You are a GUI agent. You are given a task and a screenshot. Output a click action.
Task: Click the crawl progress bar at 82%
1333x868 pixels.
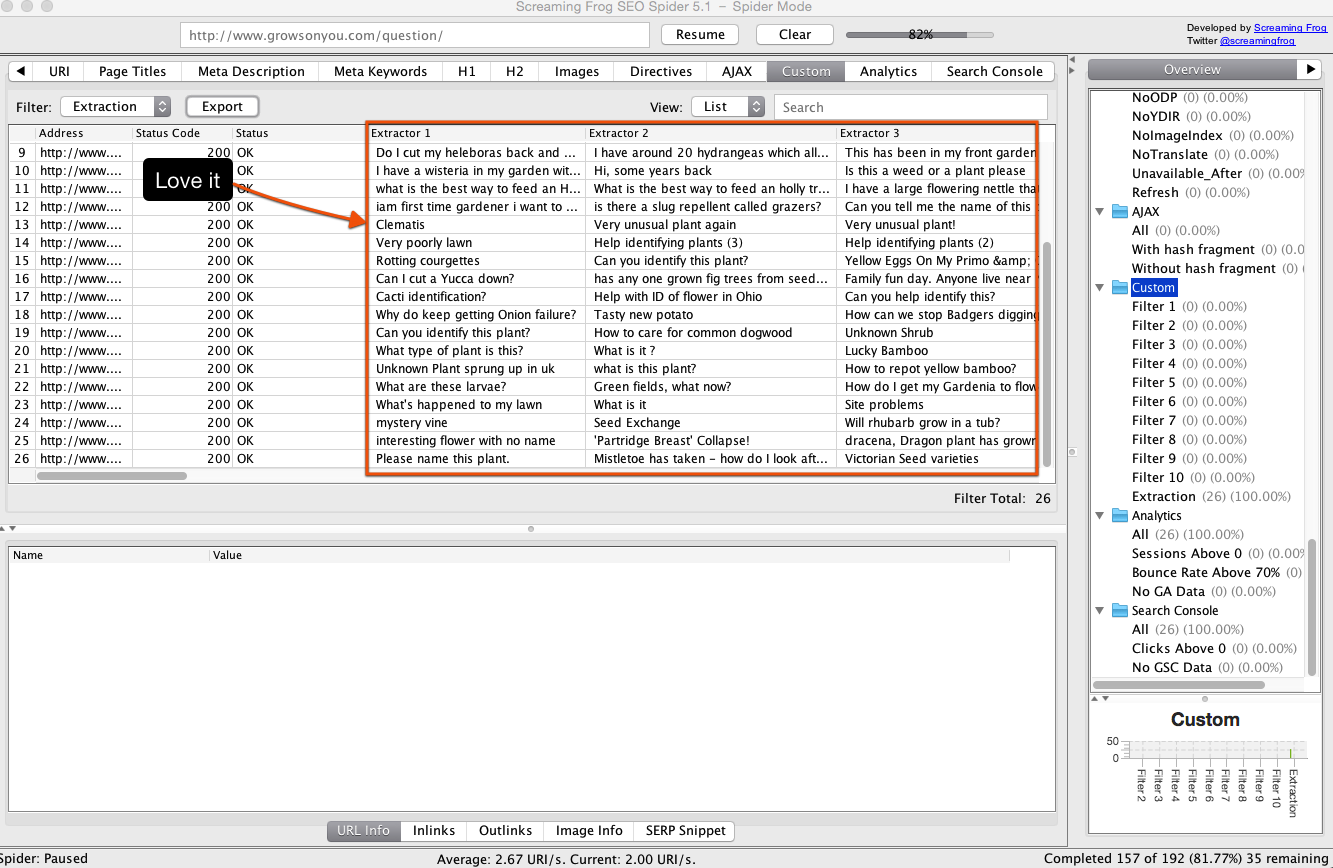(x=920, y=34)
